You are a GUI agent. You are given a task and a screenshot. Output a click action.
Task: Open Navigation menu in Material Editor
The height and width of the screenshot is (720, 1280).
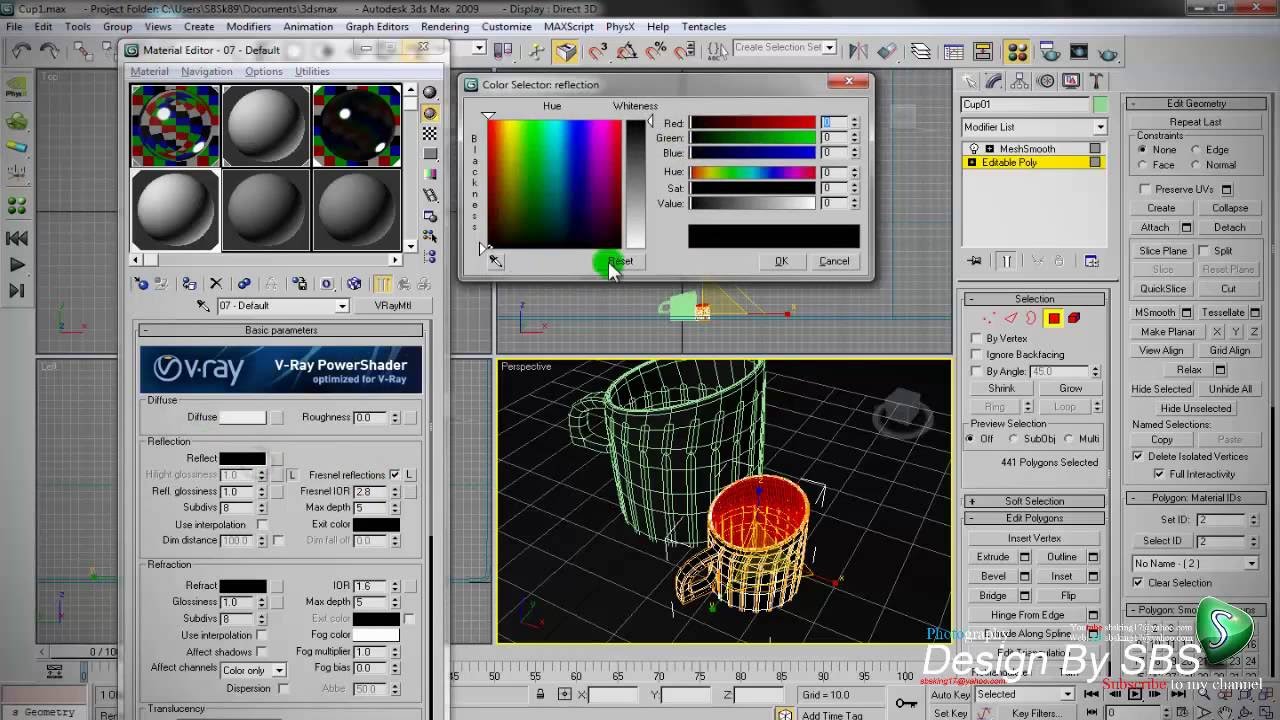tap(207, 71)
